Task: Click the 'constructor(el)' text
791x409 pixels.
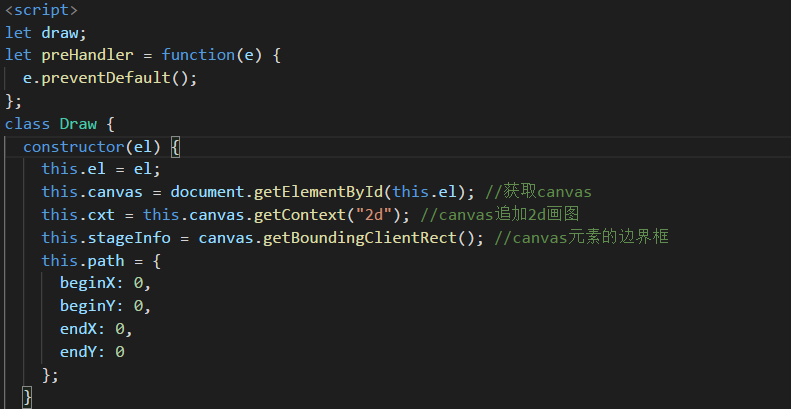Action: [92, 147]
